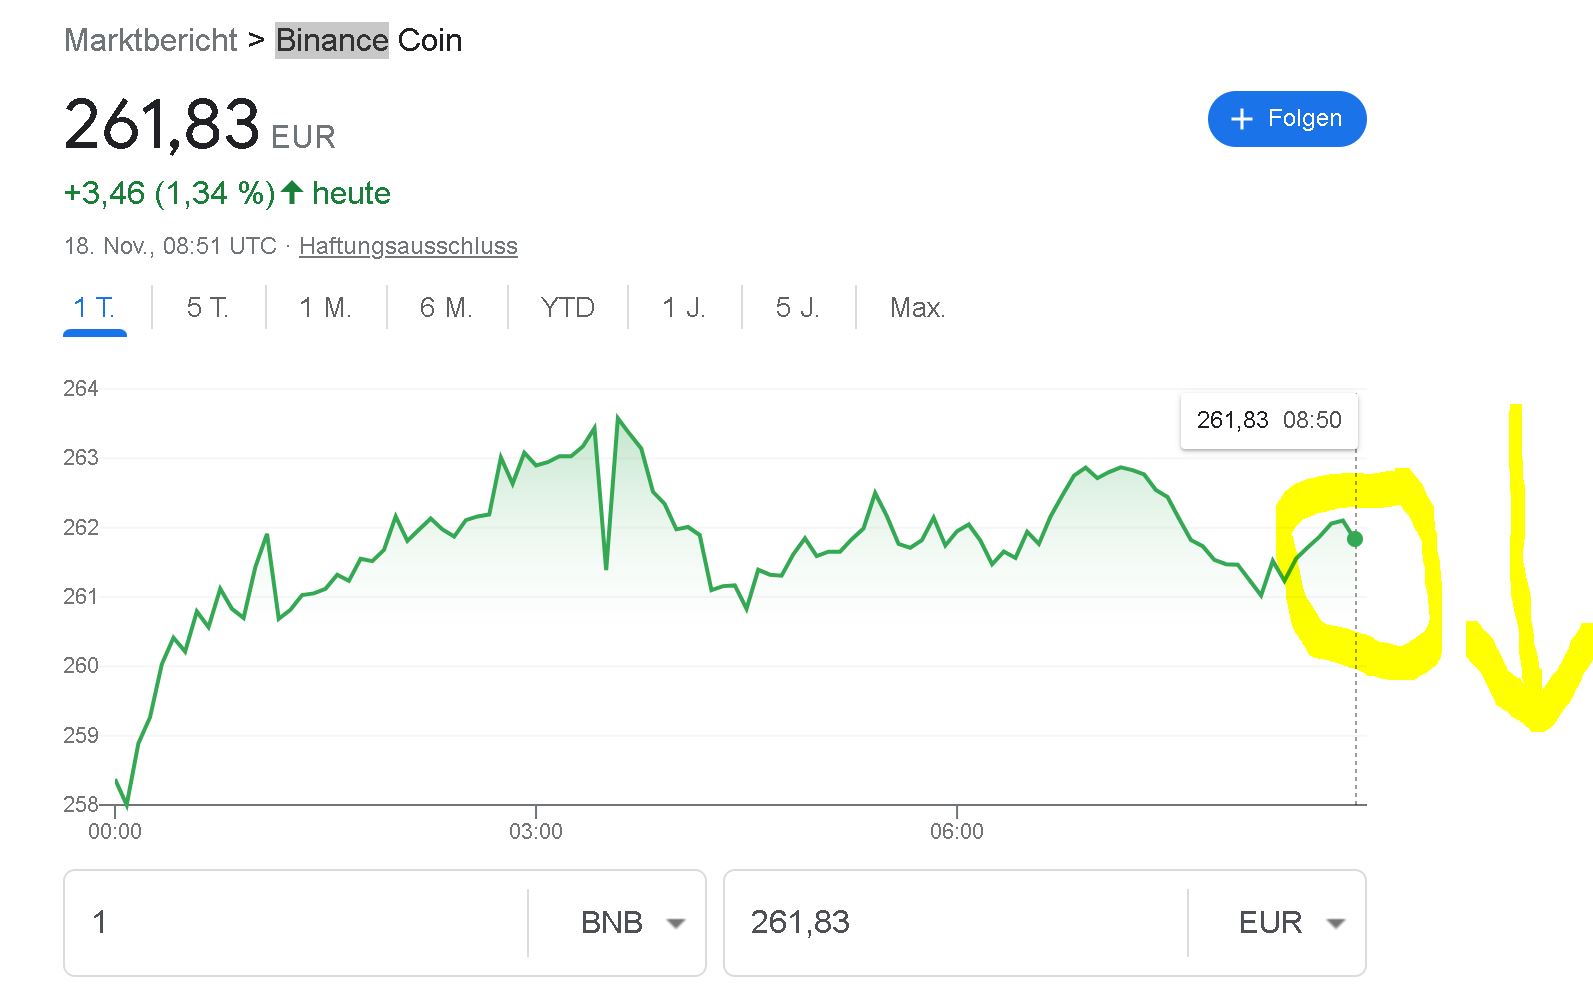Select the 6 M. chart range
The height and width of the screenshot is (991, 1593).
point(446,308)
